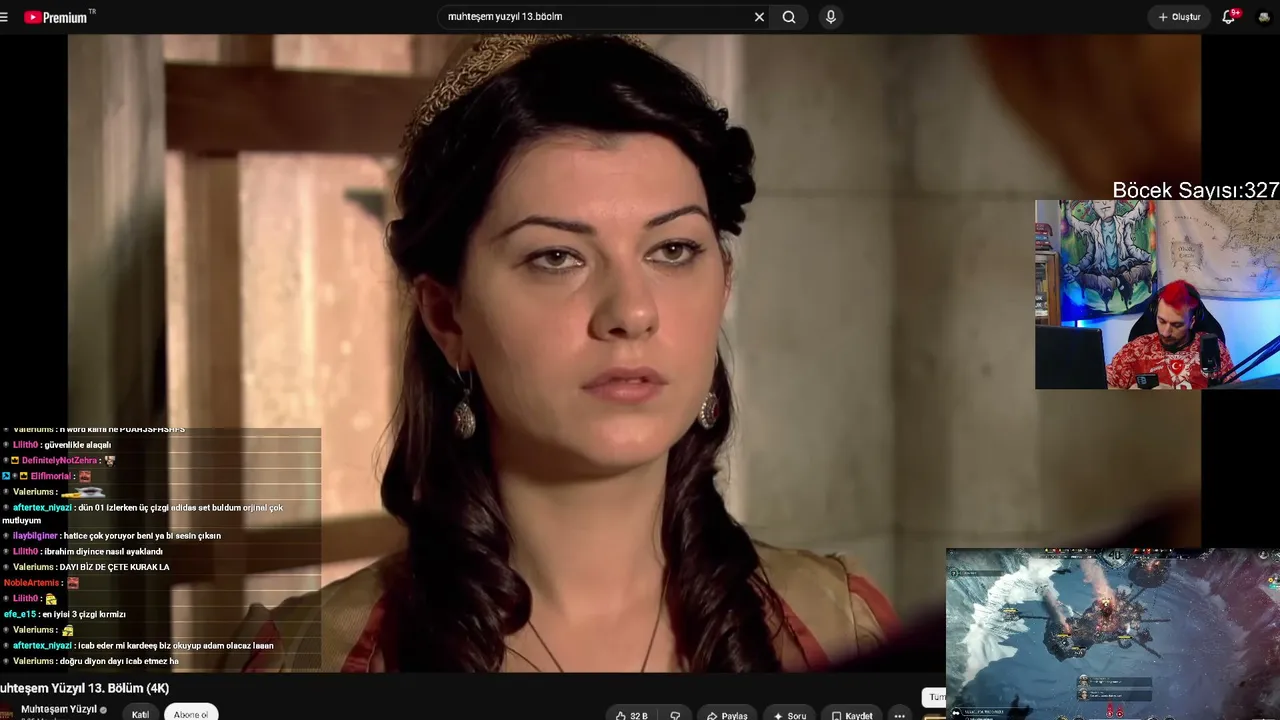1280x720 pixels.
Task: Click the streamer webcam overlay
Action: click(x=1157, y=294)
